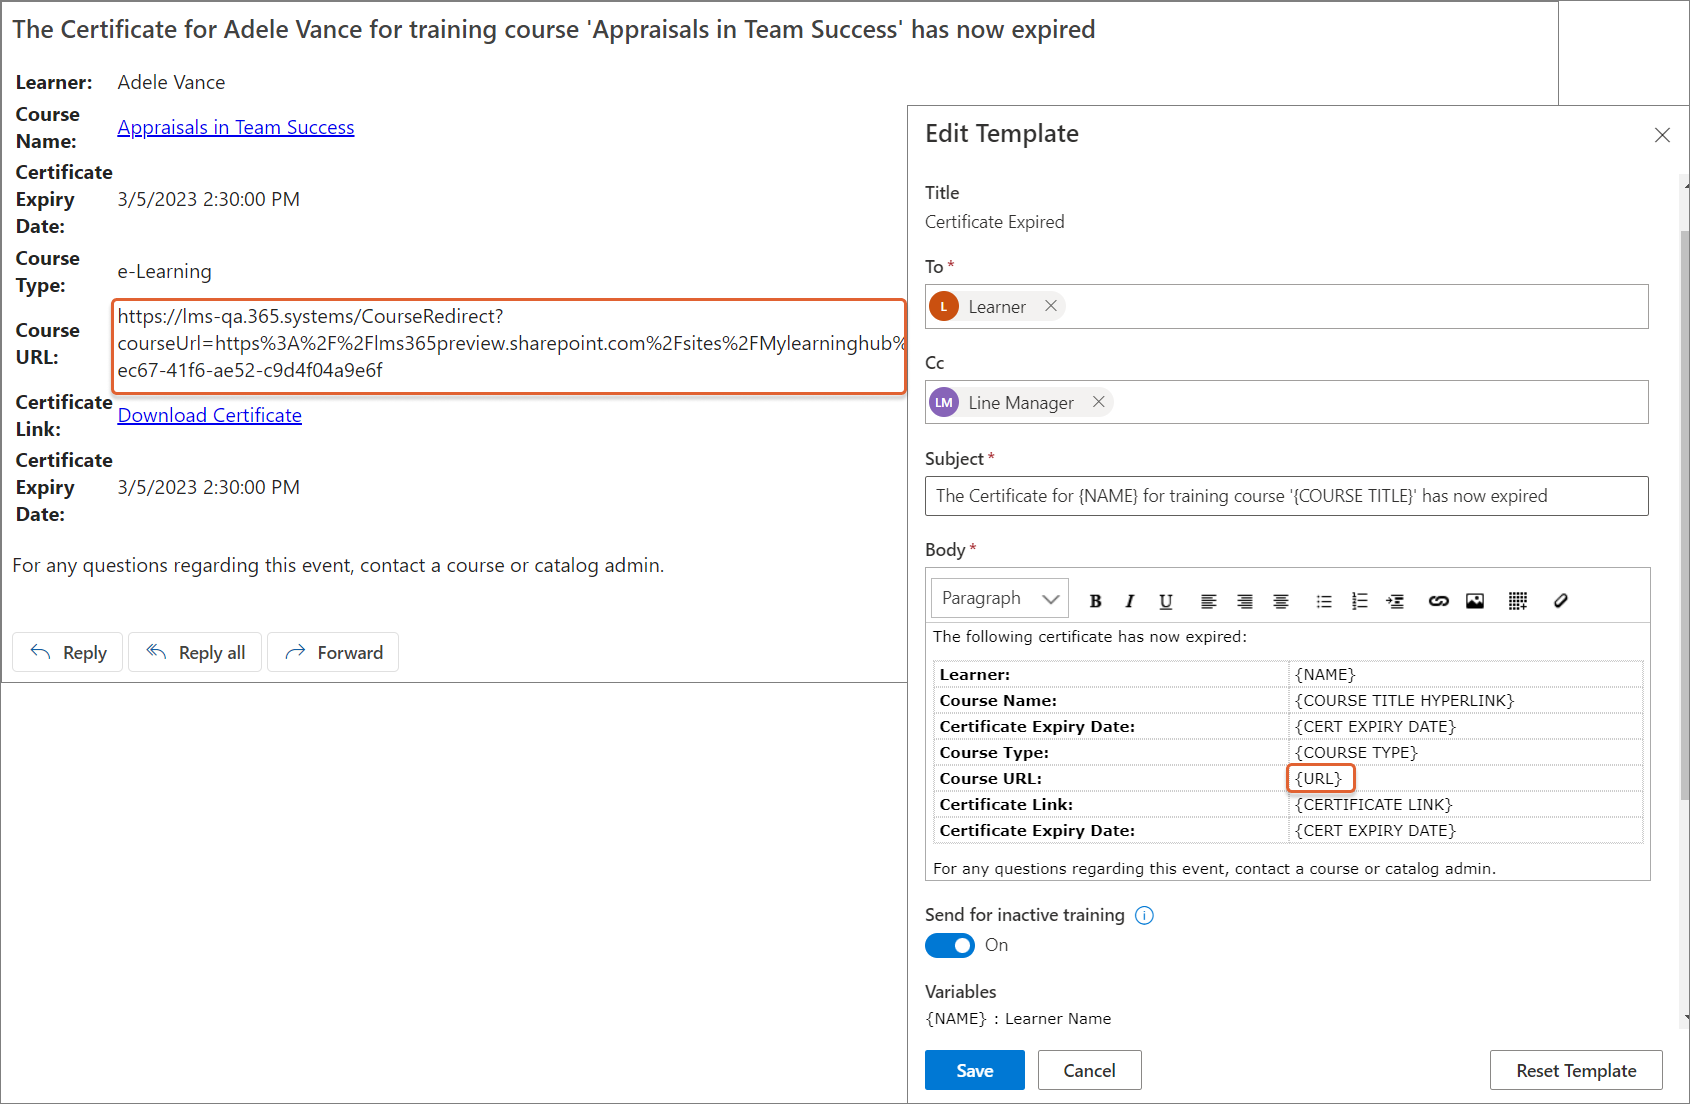Click the insert hyperlink icon
Viewport: 1690px width, 1104px height.
[1438, 601]
